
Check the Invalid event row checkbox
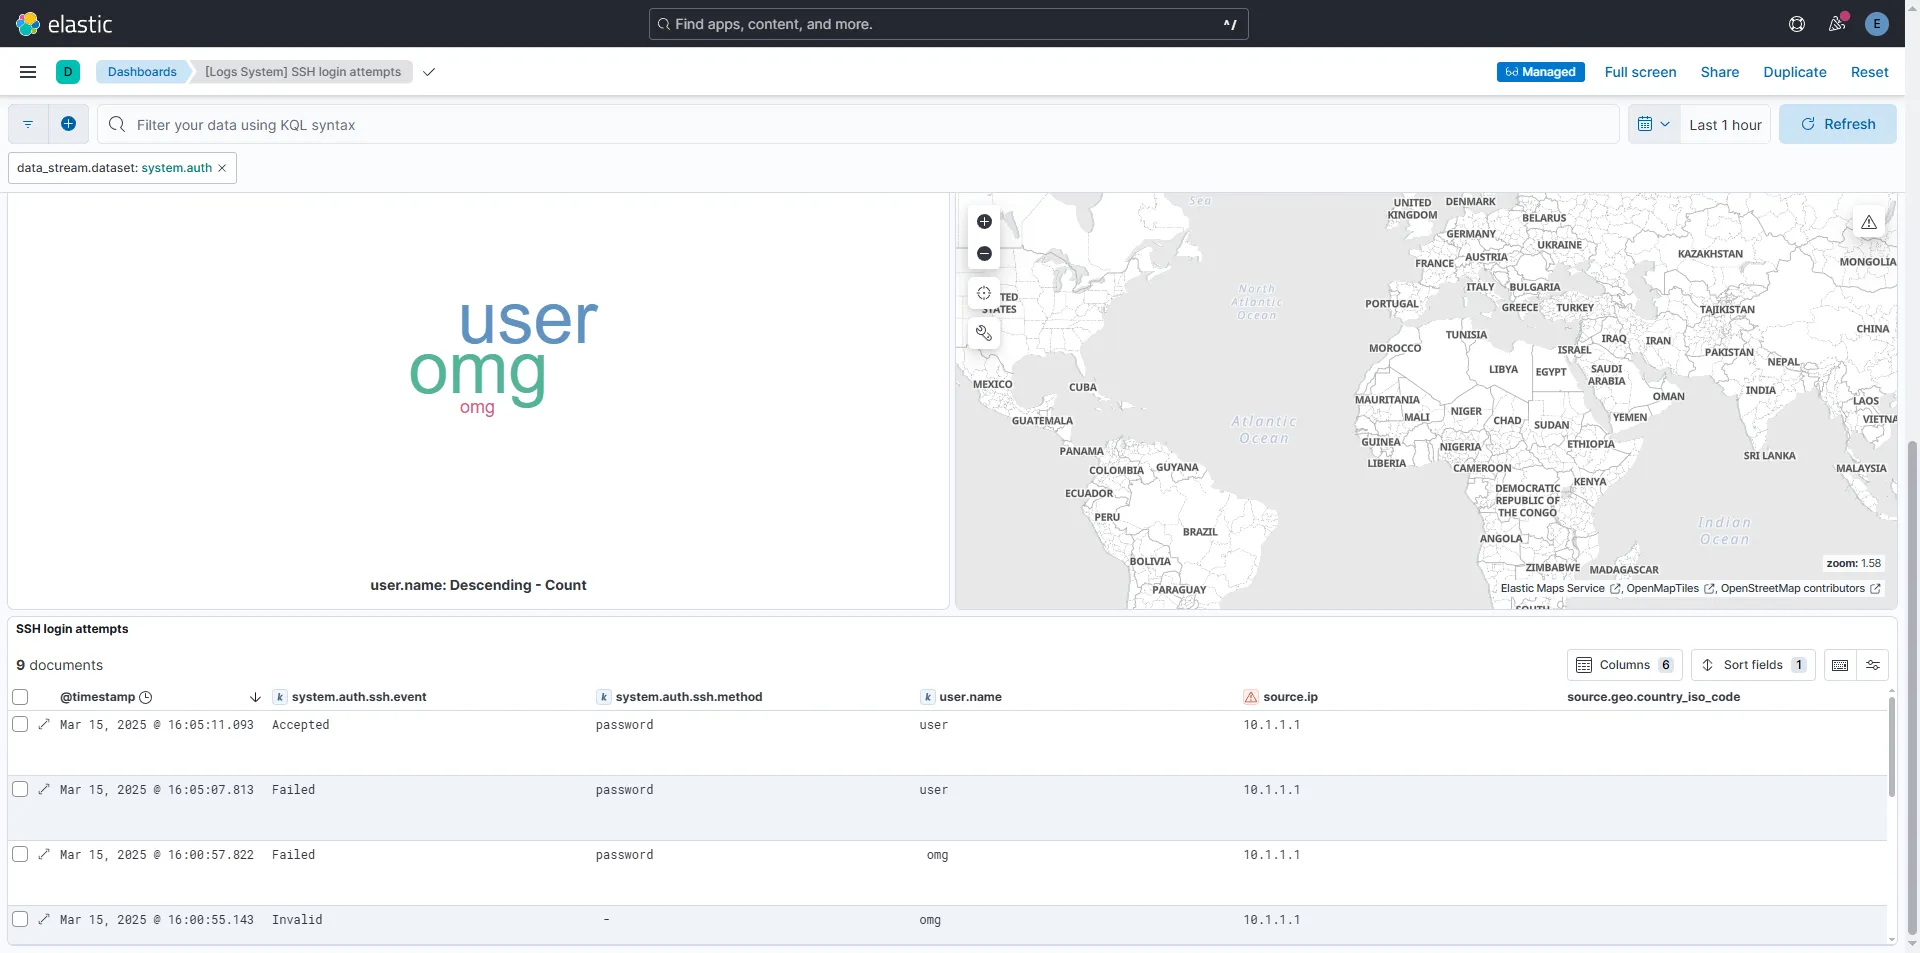pyautogui.click(x=20, y=919)
